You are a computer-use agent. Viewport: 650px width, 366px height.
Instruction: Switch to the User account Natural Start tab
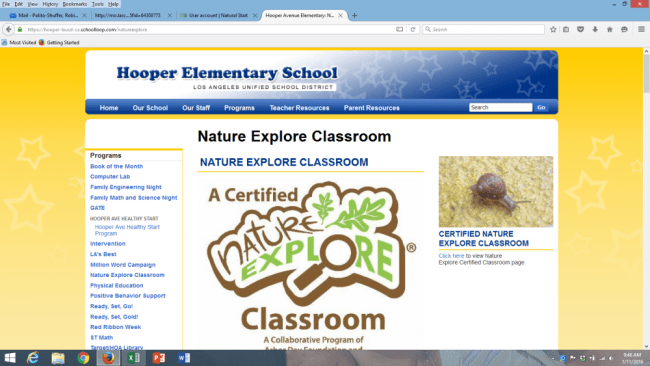coord(217,15)
